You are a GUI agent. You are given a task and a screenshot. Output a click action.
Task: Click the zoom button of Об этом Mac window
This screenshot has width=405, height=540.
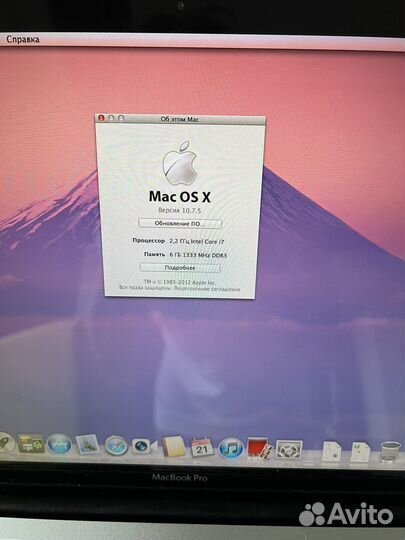pos(121,118)
